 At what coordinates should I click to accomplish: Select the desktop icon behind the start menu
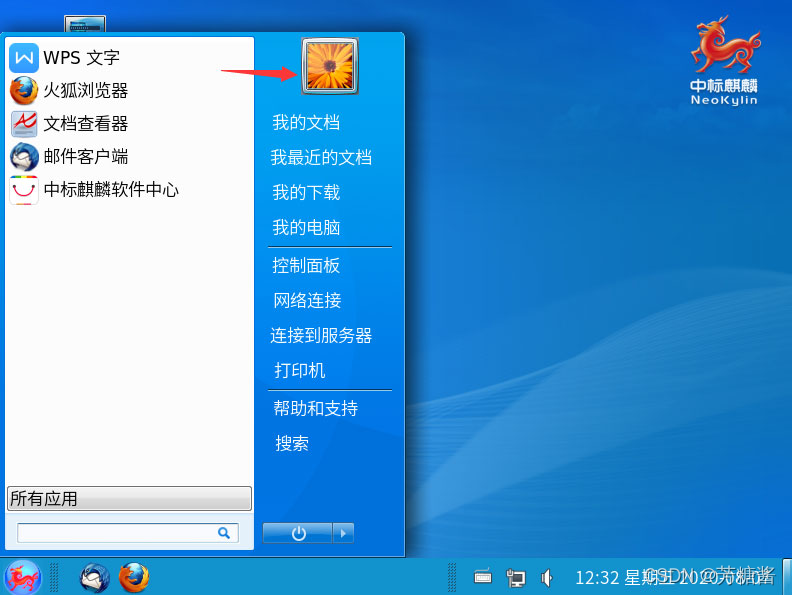coord(85,24)
